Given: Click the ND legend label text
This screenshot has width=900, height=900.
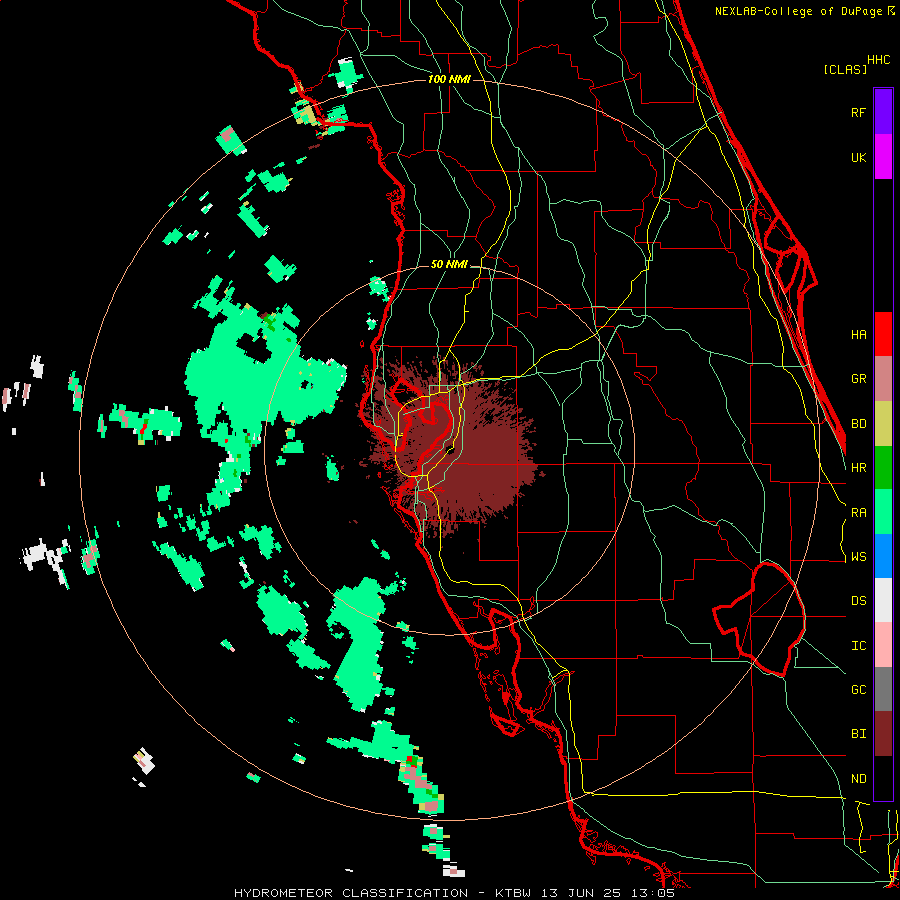Looking at the screenshot, I should [858, 779].
